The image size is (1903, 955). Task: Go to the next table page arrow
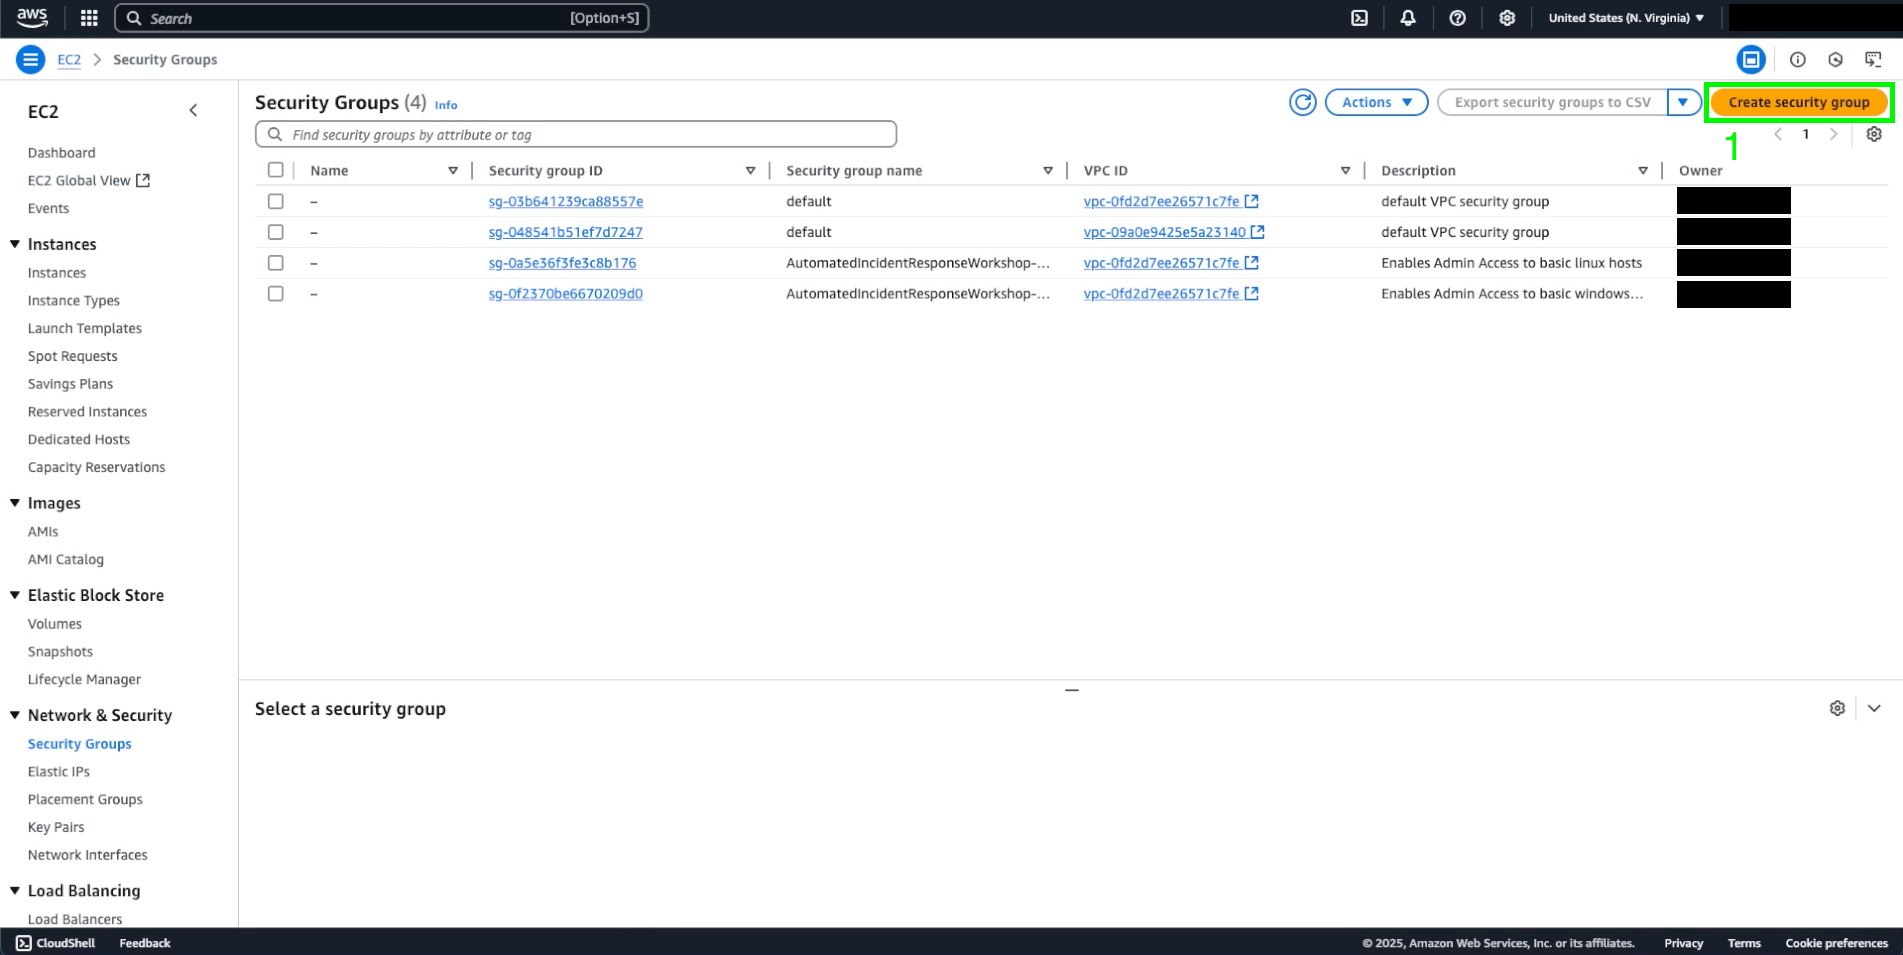[x=1833, y=134]
